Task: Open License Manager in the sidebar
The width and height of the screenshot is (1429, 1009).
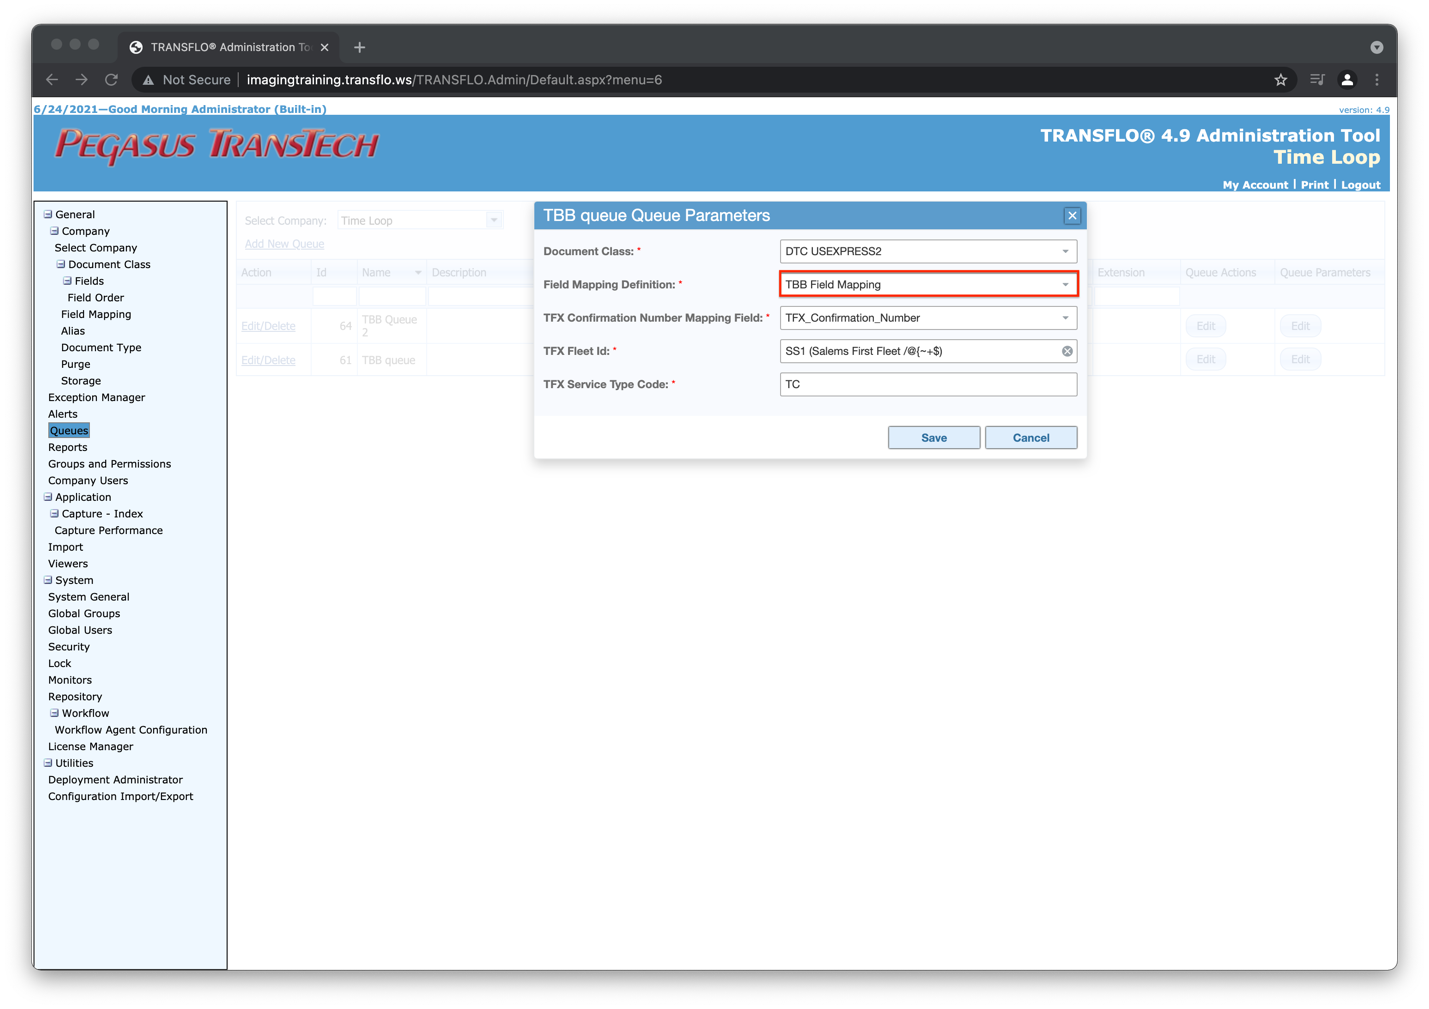Action: point(90,747)
